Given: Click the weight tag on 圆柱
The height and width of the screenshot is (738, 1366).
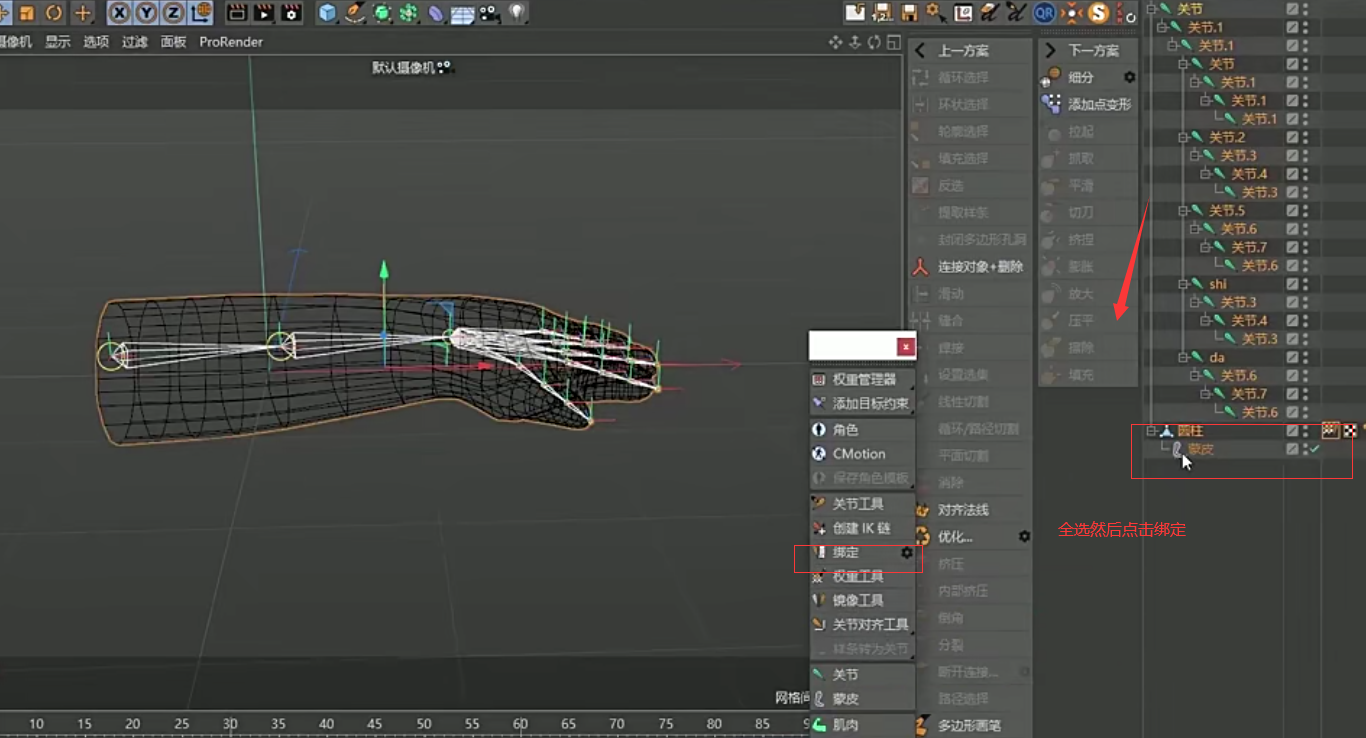Looking at the screenshot, I should (1330, 431).
